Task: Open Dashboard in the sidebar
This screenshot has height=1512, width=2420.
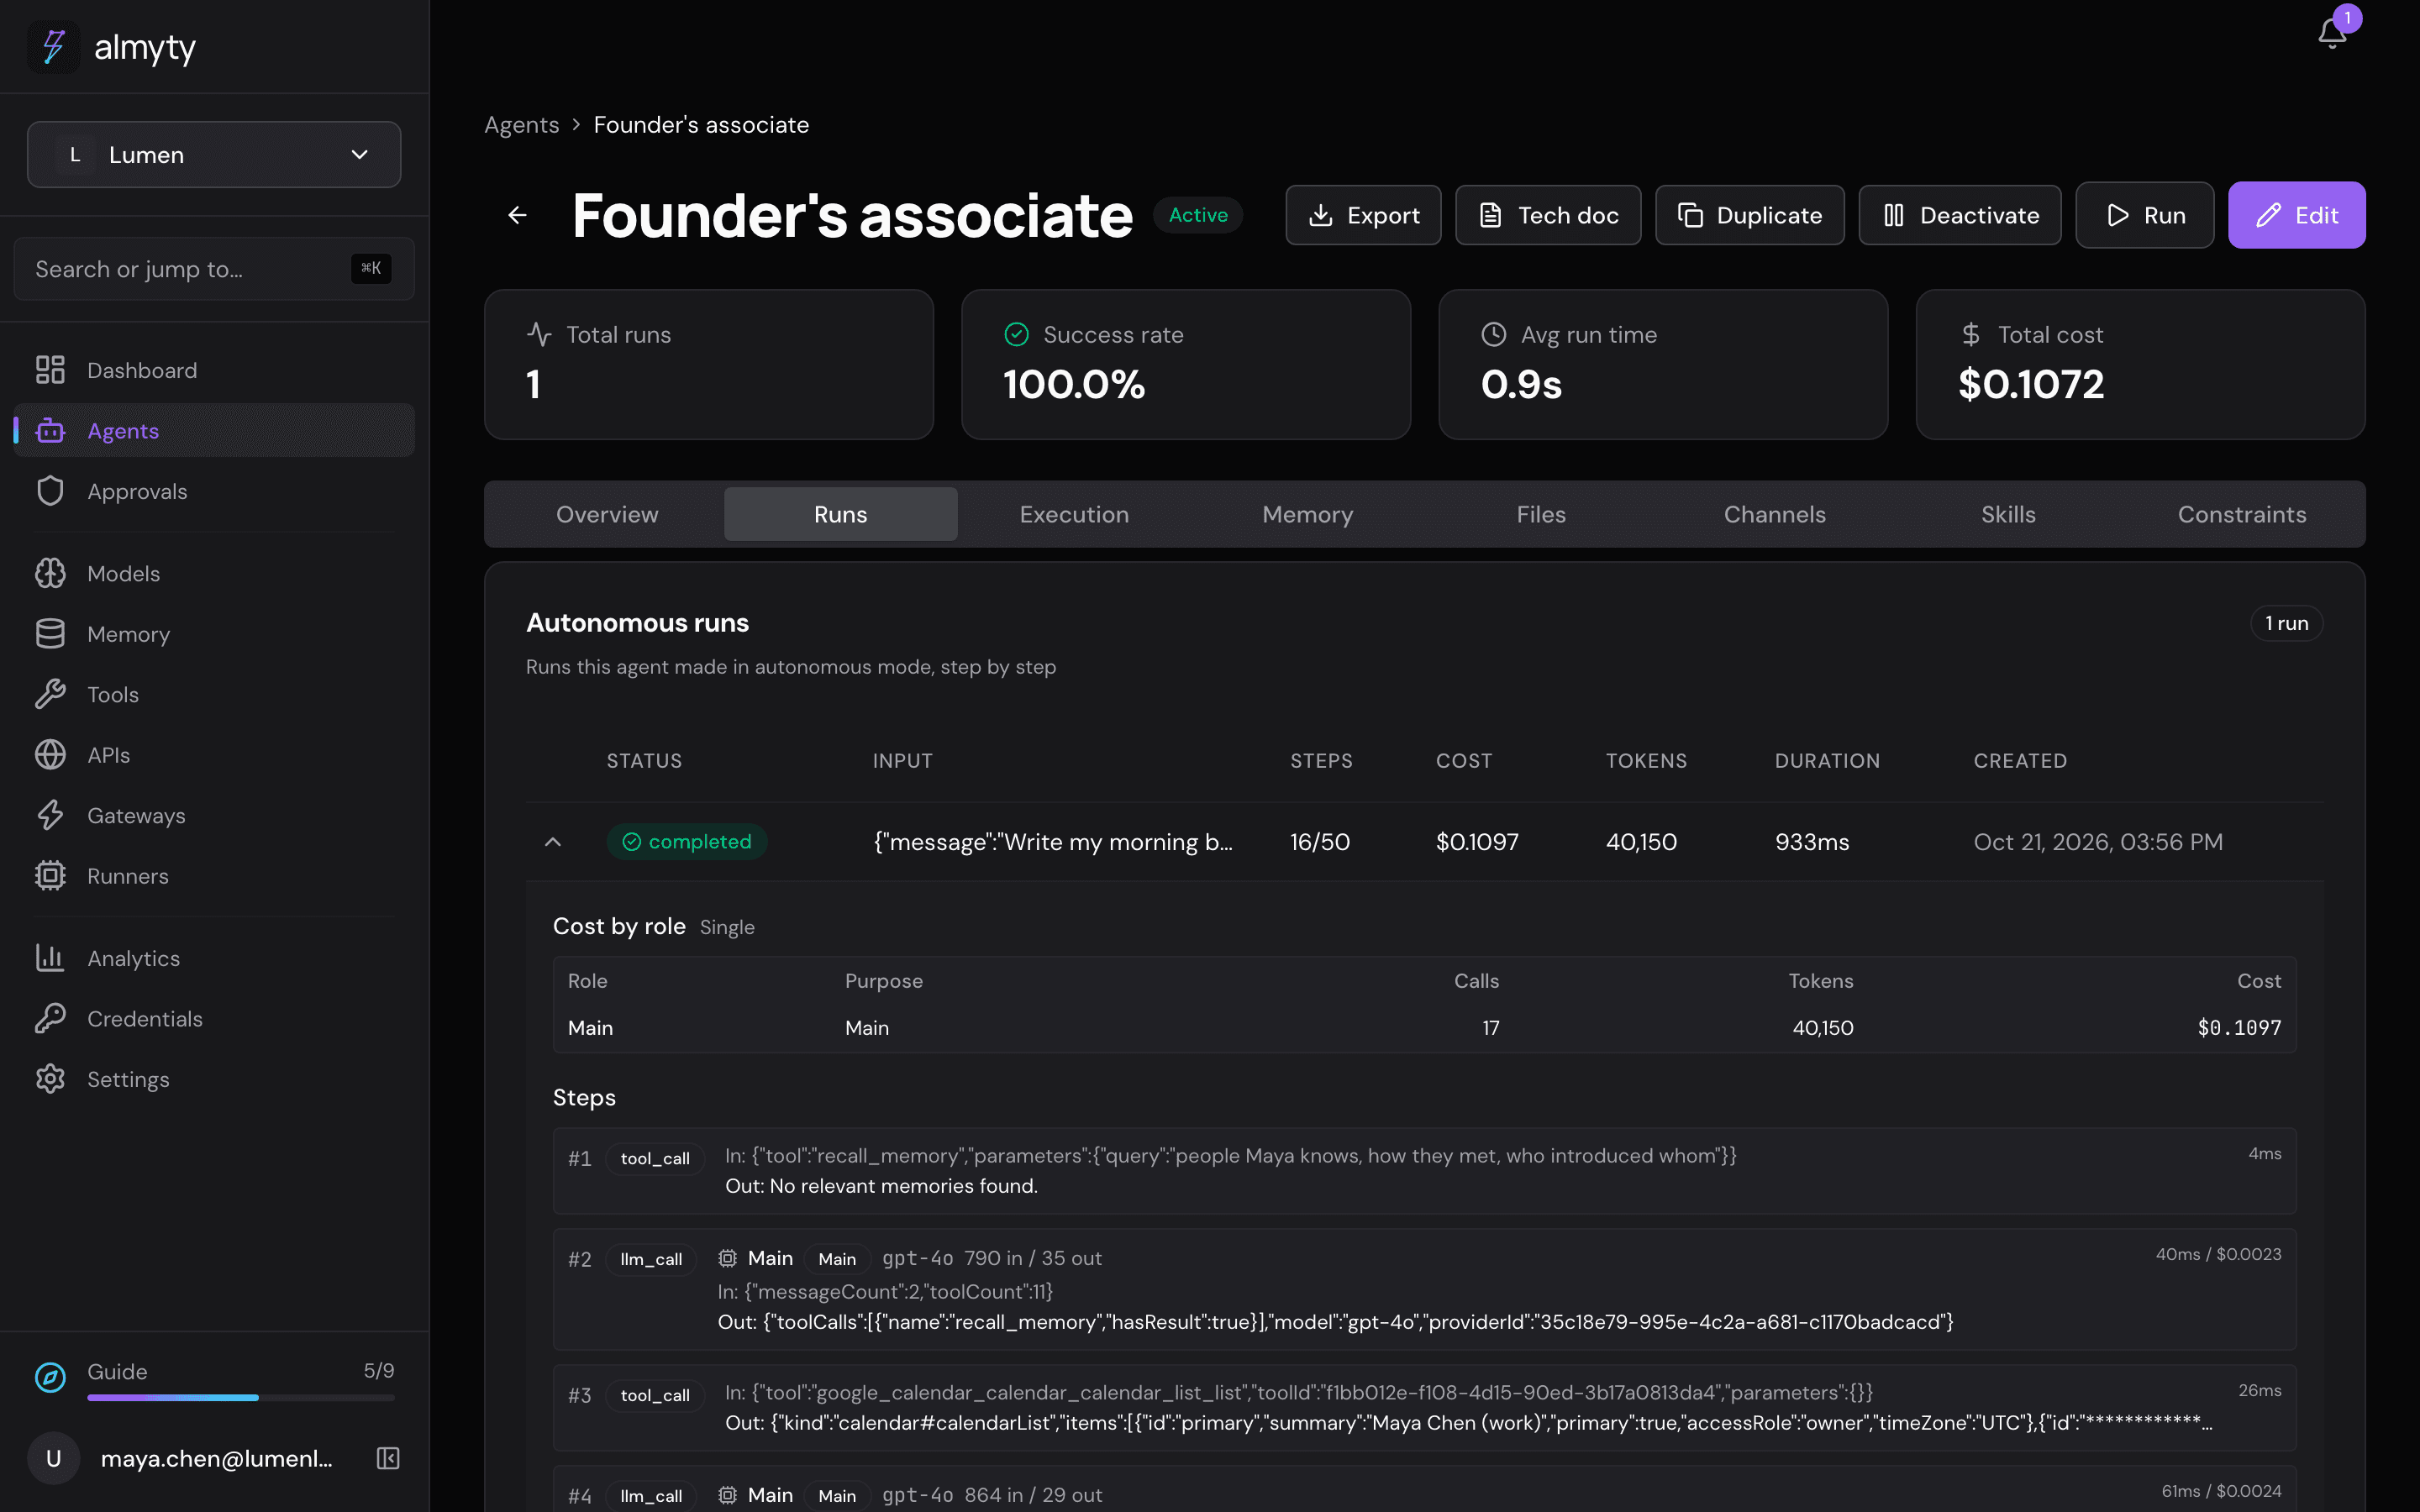Action: [x=214, y=370]
